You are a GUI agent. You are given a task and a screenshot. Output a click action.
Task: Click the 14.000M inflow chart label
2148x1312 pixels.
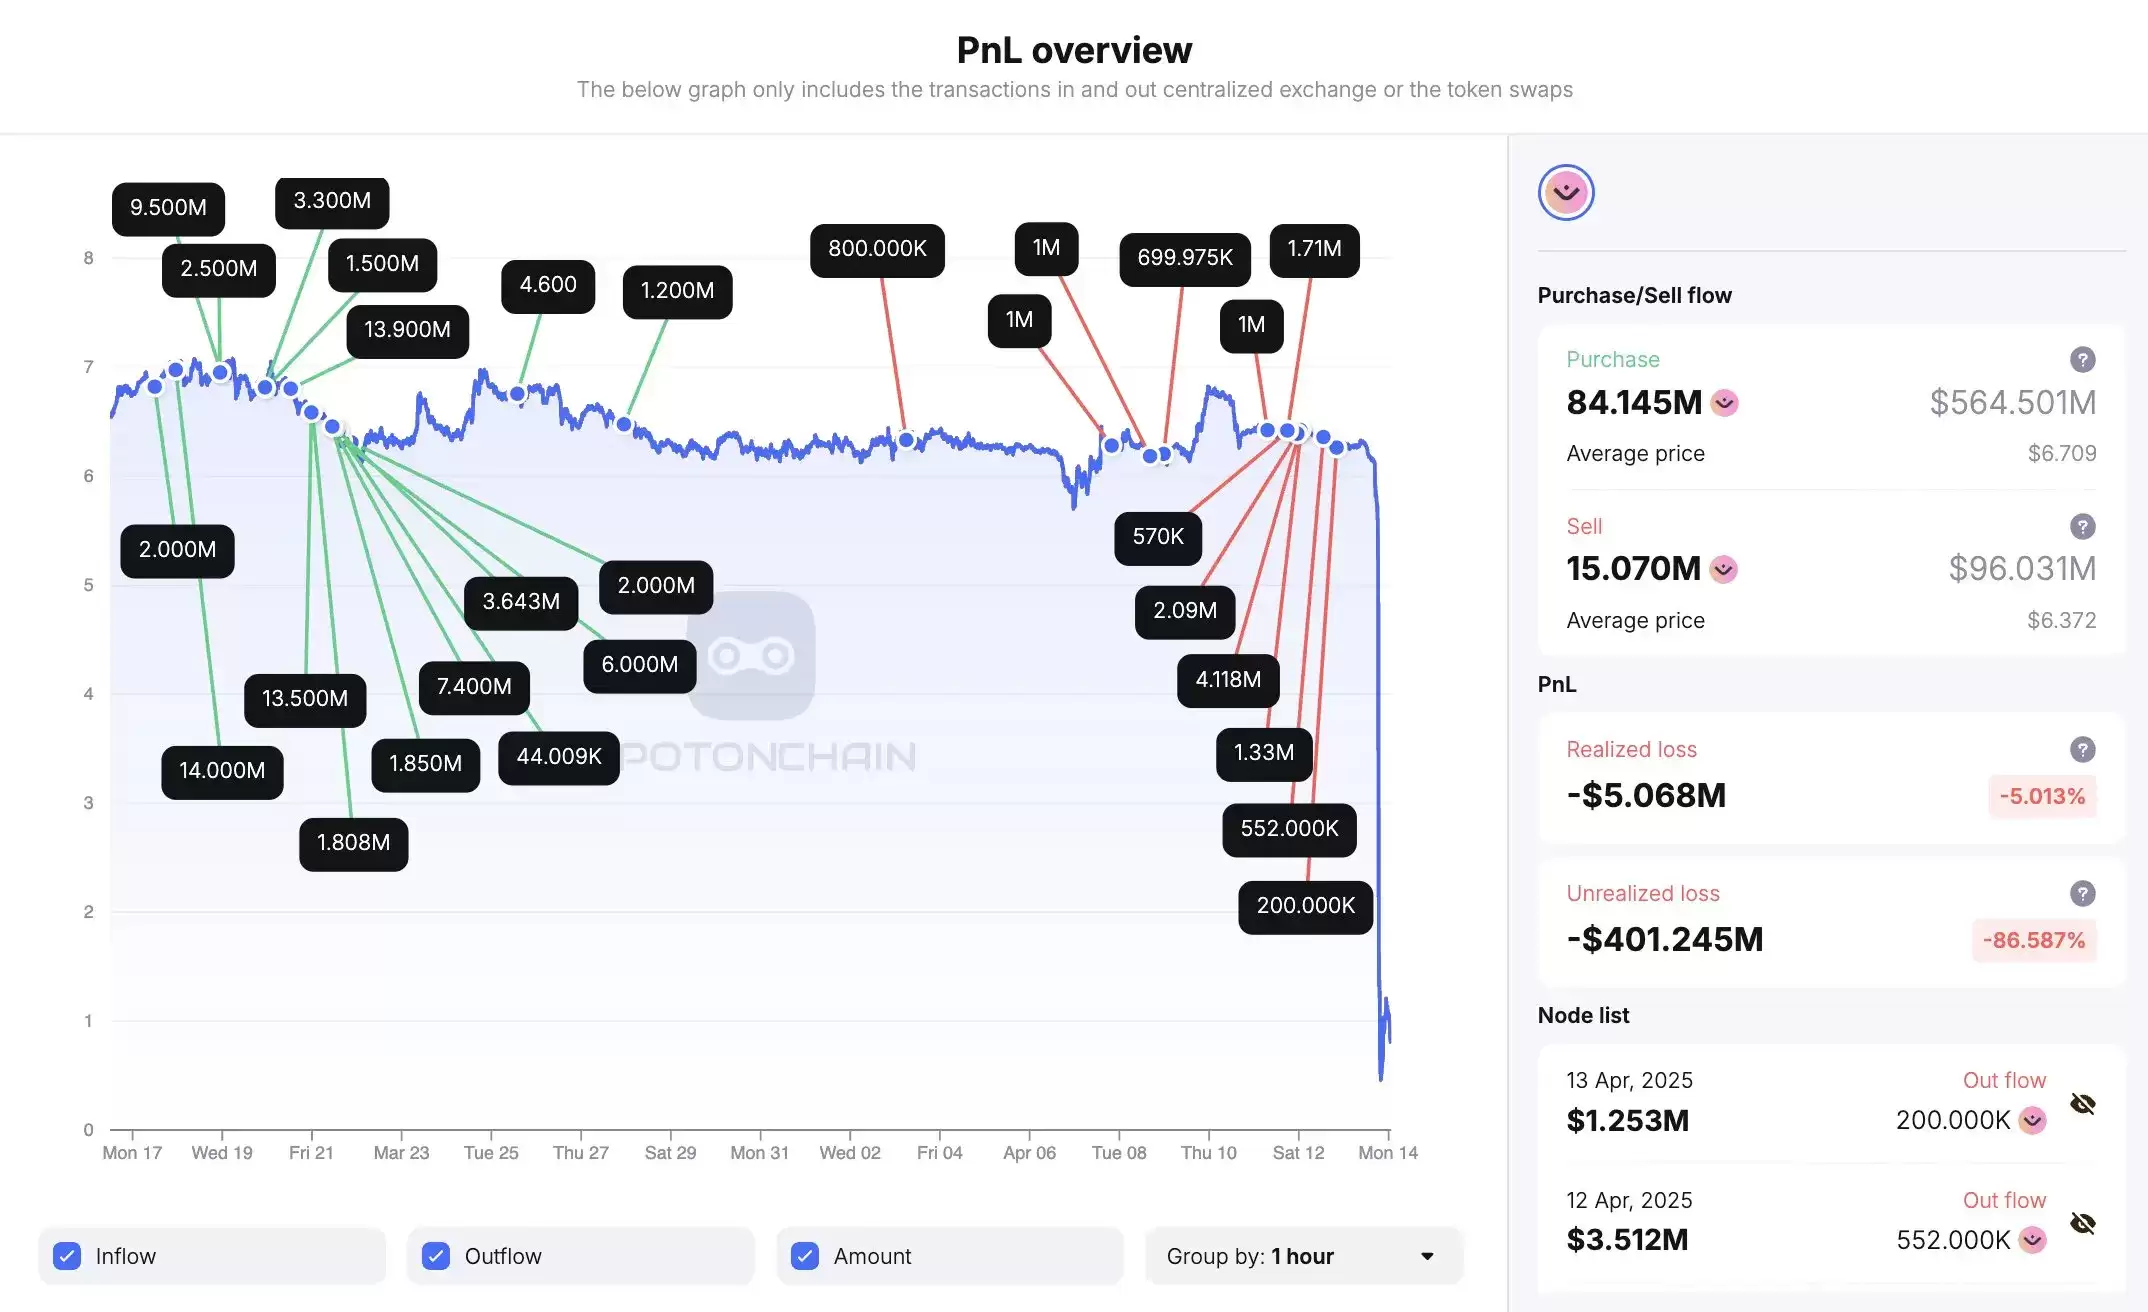[x=222, y=771]
